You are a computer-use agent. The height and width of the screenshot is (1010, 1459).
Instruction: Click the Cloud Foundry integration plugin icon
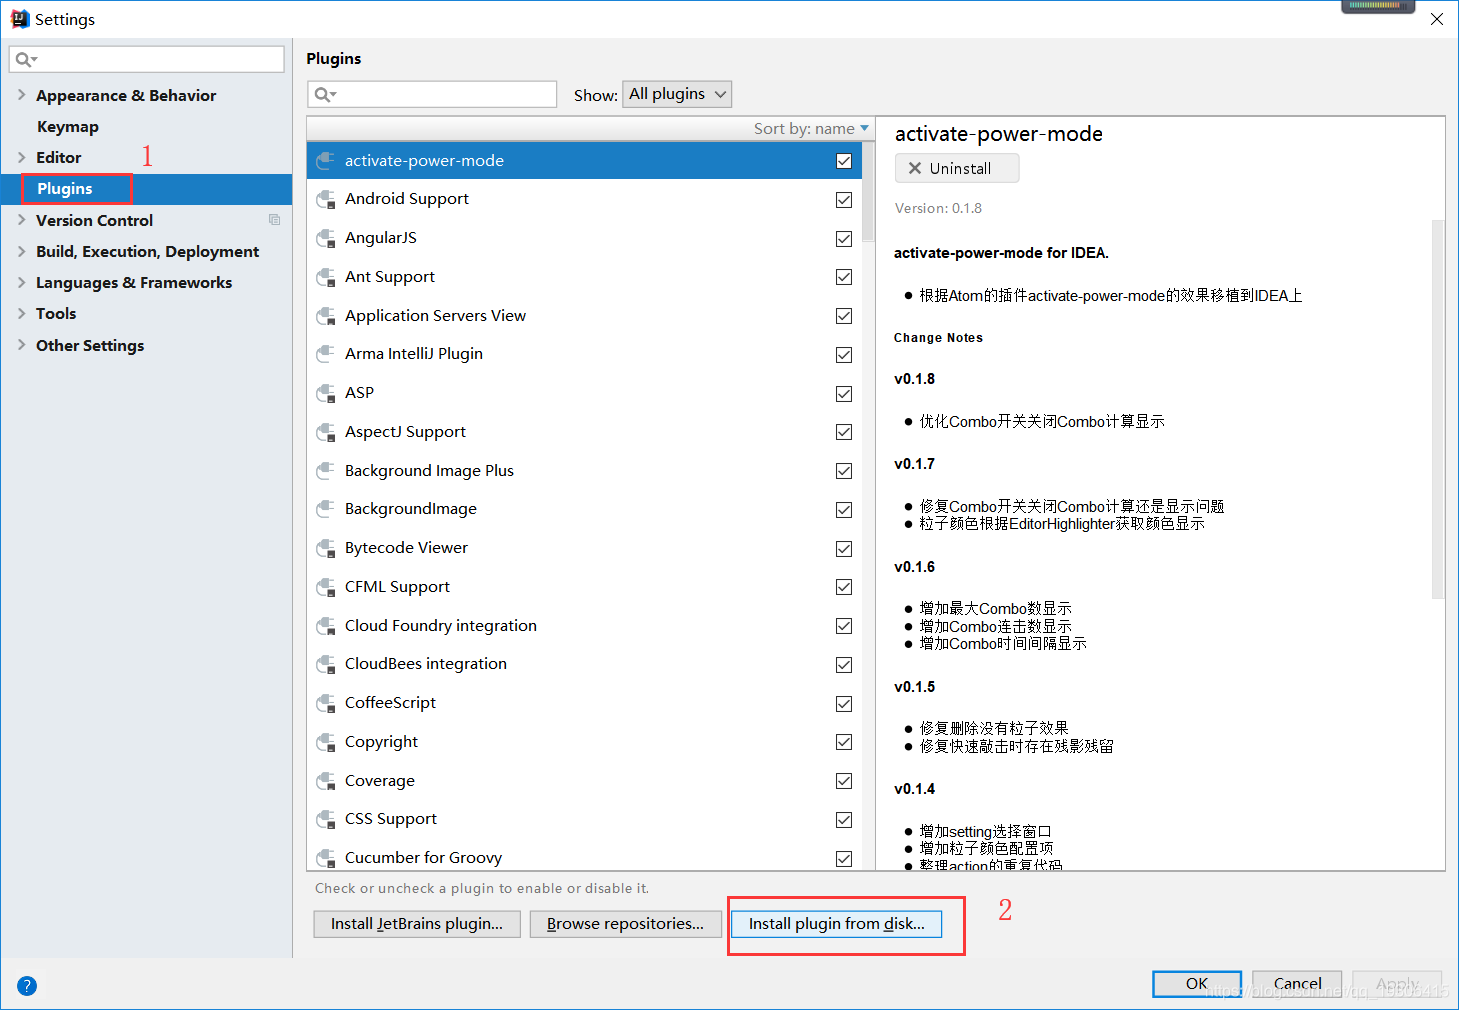coord(325,626)
